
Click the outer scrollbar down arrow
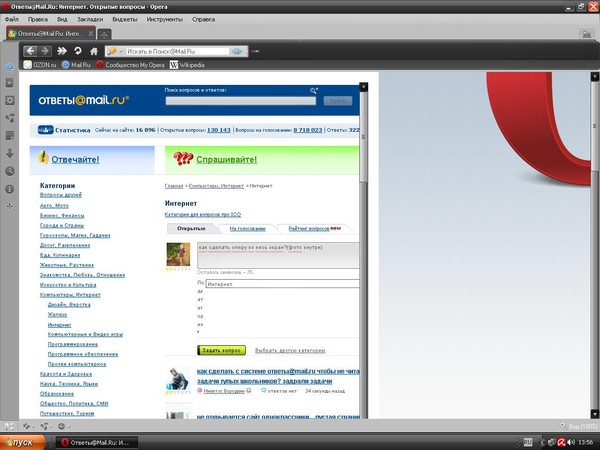594,414
